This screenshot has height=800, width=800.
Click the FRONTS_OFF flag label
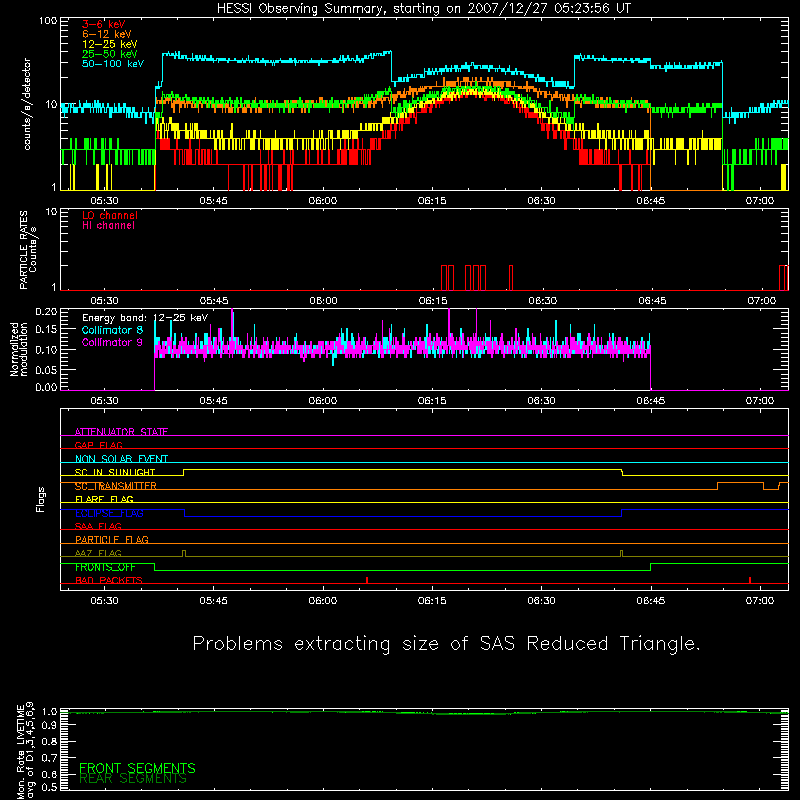(x=105, y=567)
